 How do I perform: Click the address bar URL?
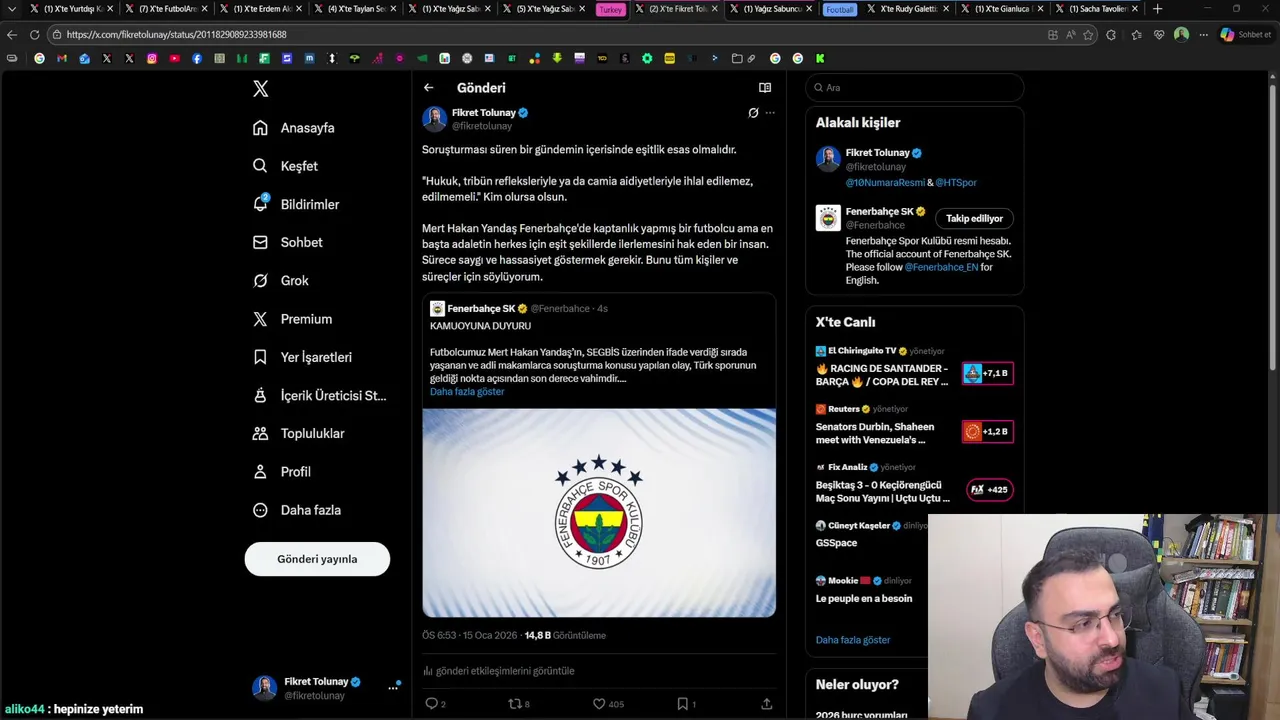tap(177, 35)
